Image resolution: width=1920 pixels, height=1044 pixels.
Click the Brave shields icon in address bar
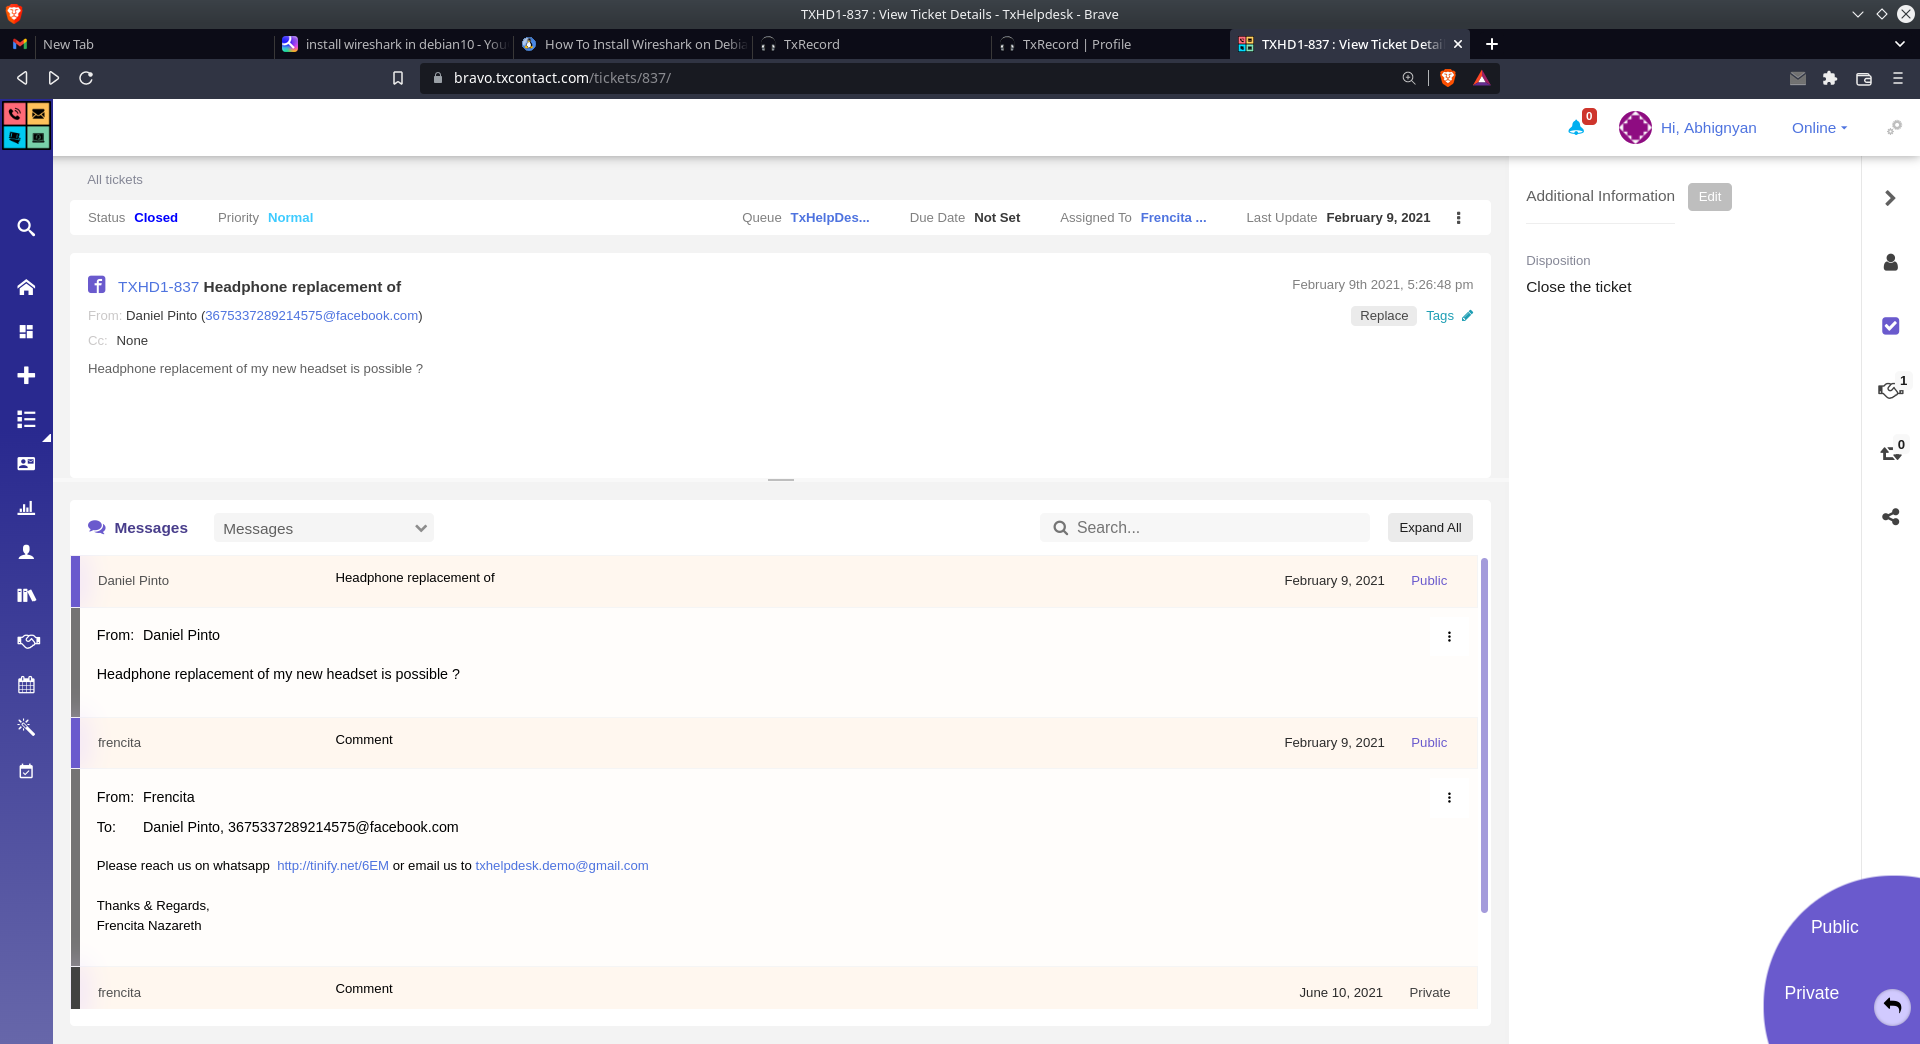pyautogui.click(x=1447, y=78)
